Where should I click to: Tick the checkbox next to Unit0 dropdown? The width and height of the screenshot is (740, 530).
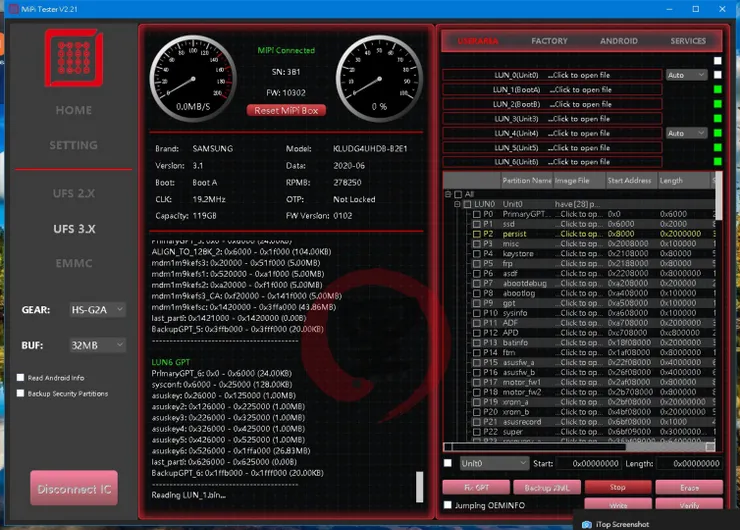(x=448, y=463)
